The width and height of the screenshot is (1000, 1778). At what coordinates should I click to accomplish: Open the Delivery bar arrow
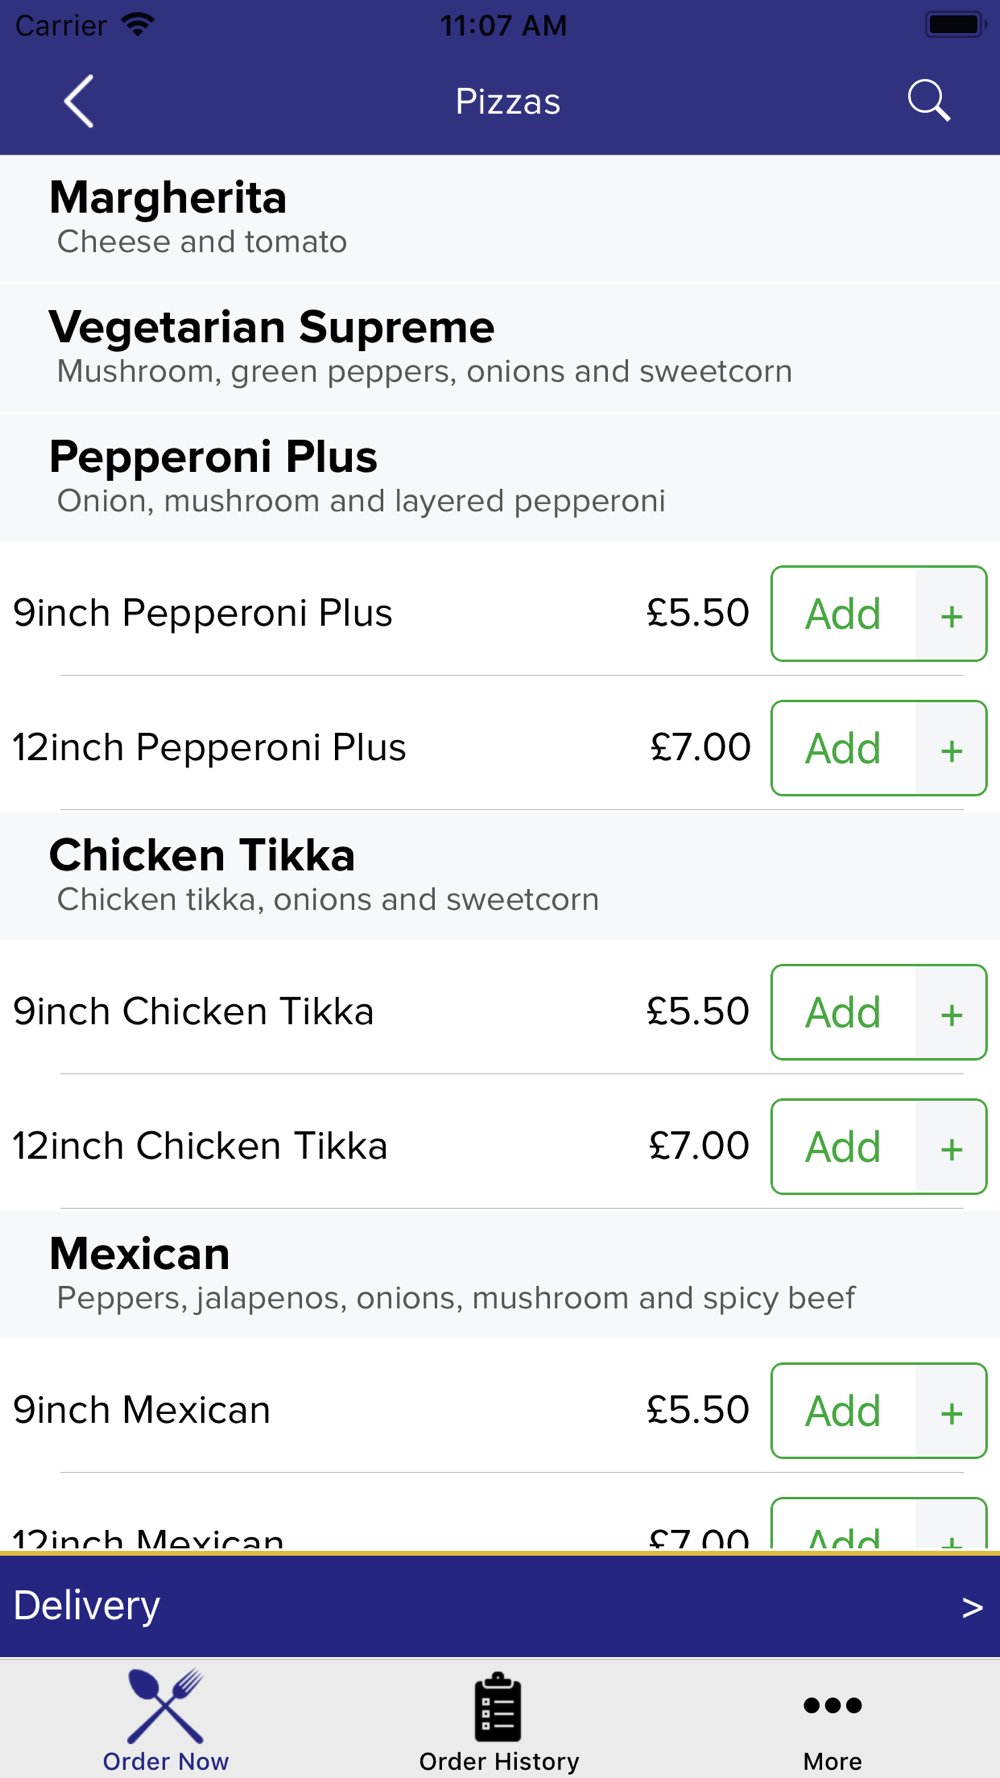pyautogui.click(x=972, y=1607)
